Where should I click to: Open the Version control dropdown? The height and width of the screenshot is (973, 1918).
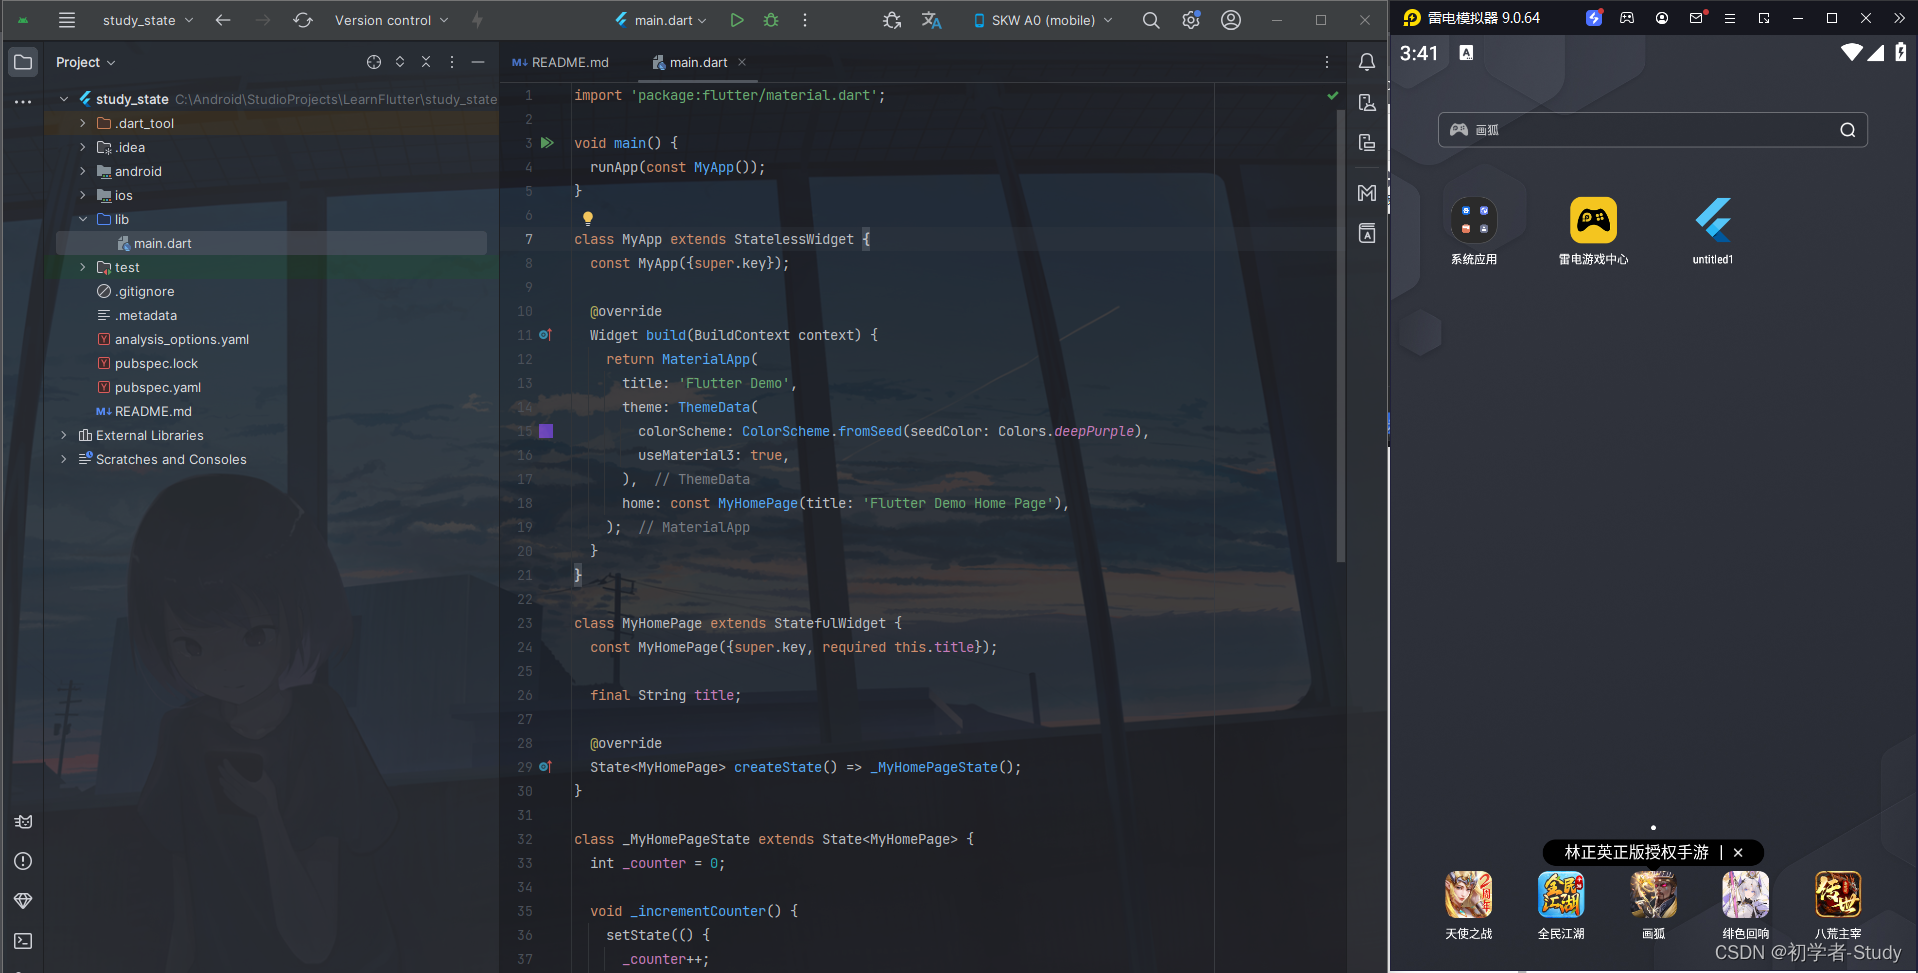click(392, 20)
